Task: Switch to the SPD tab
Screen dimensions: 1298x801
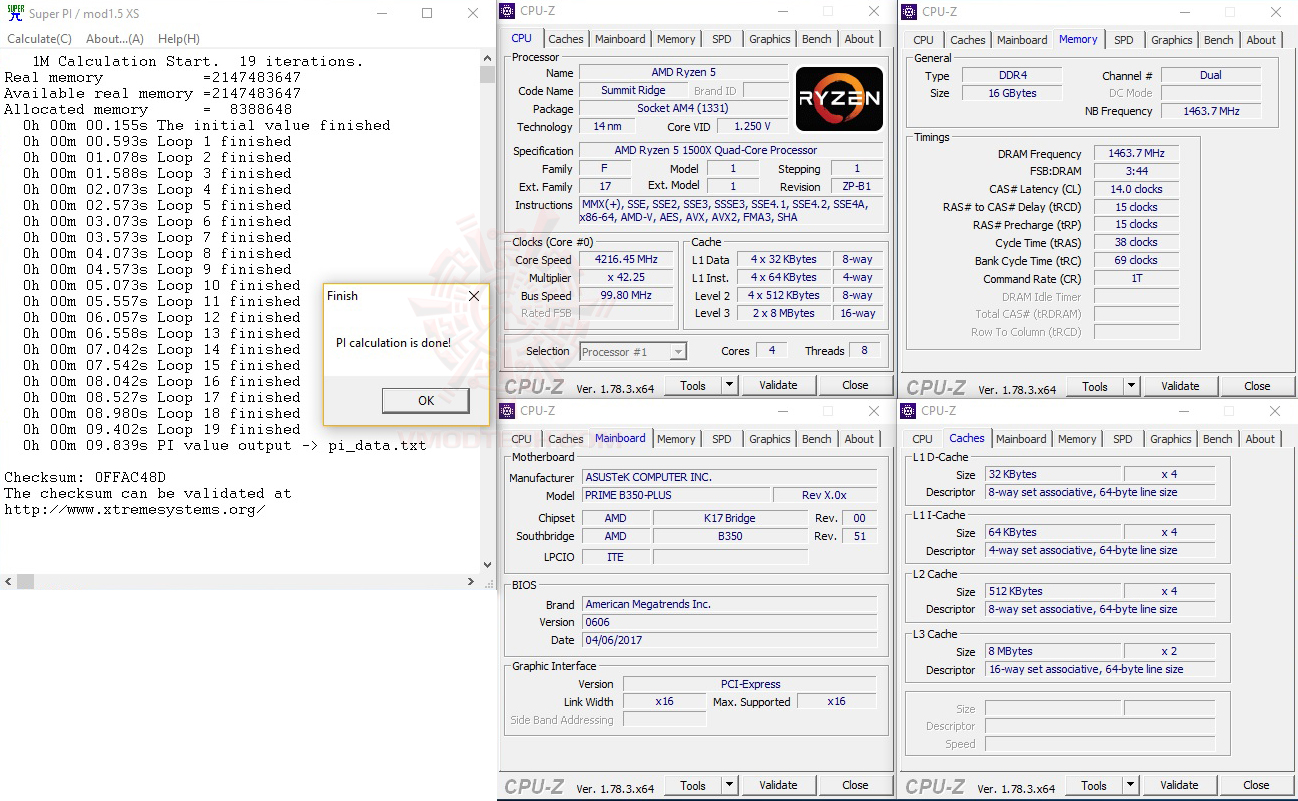Action: (724, 38)
